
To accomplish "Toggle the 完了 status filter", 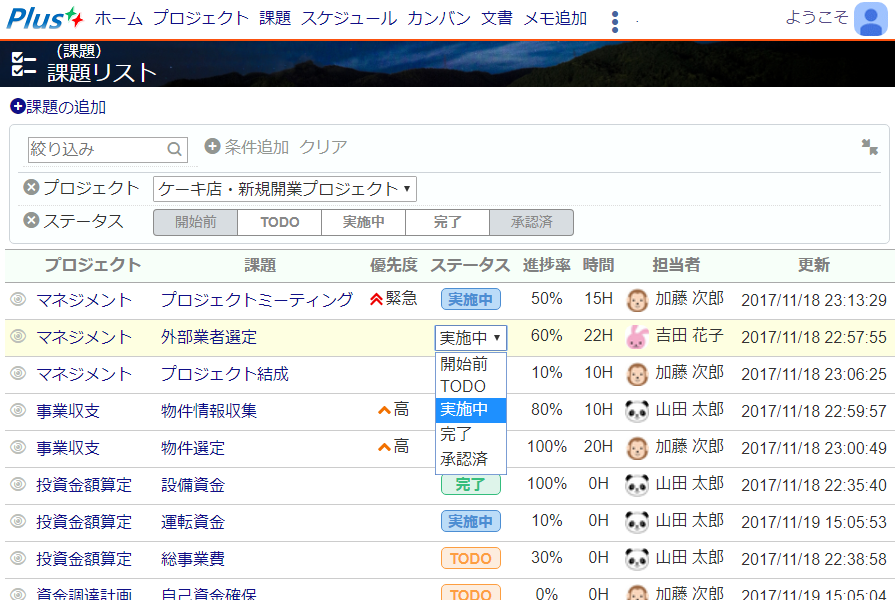I will coord(447,222).
